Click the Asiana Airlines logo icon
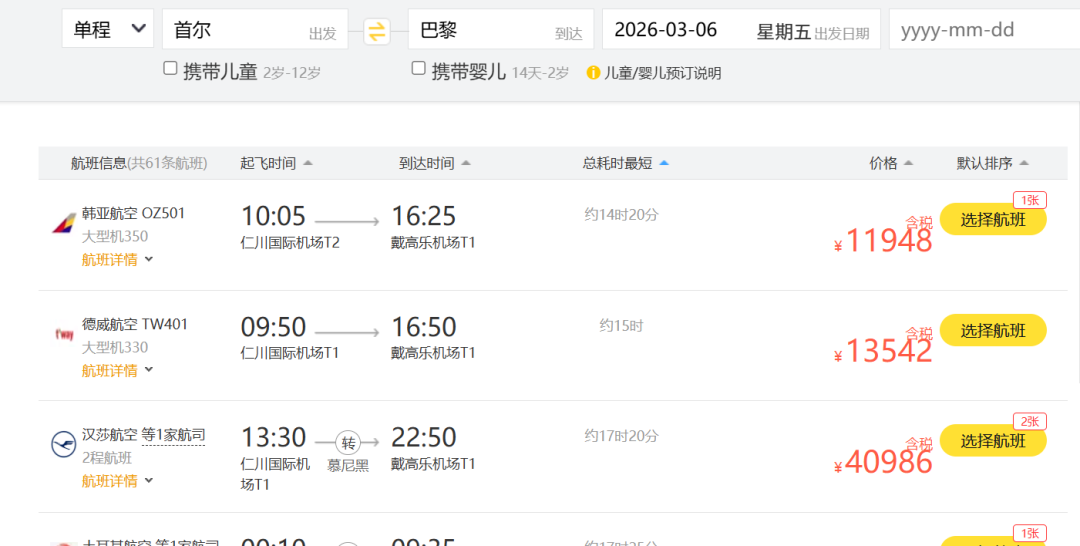Screen dimensions: 1080x546 (x=64, y=223)
